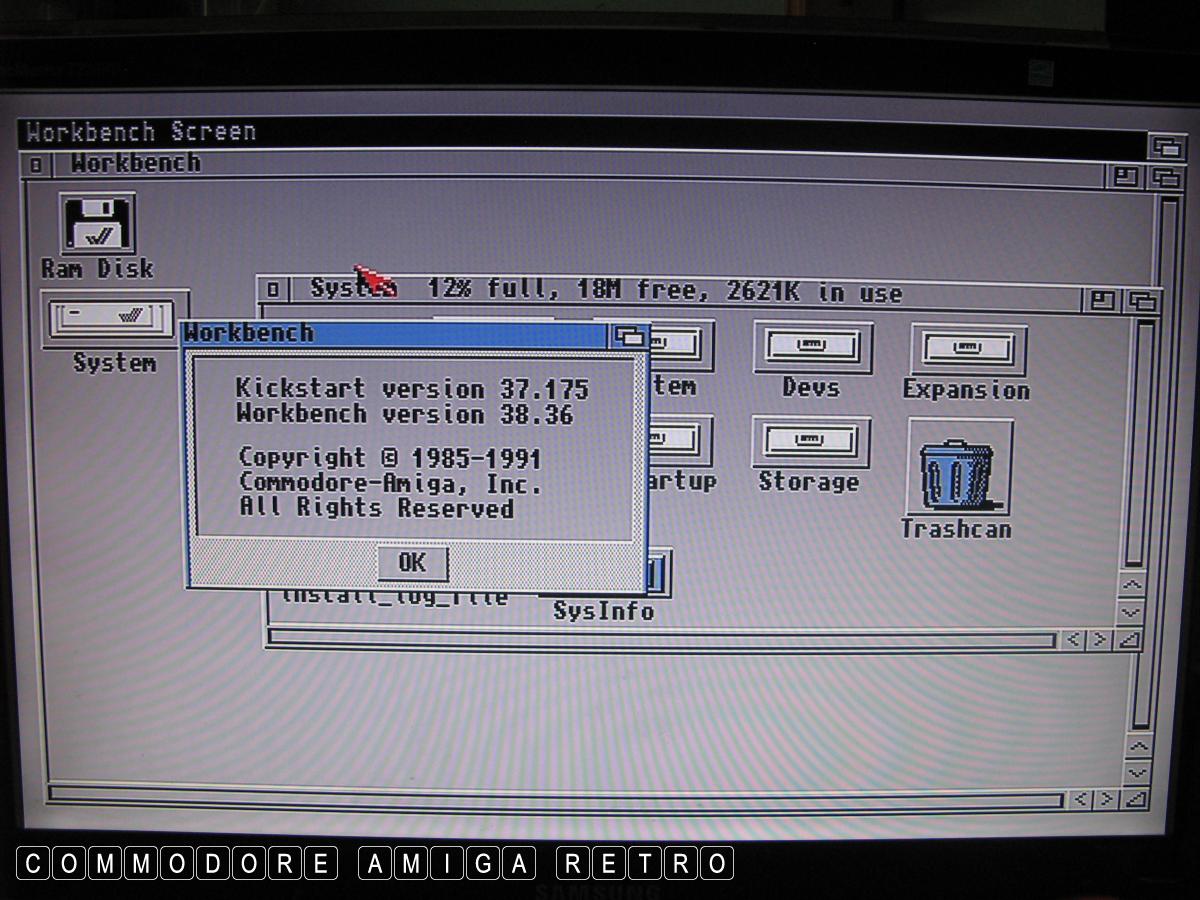Close the System drawer window
The height and width of the screenshot is (900, 1200).
tap(273, 291)
